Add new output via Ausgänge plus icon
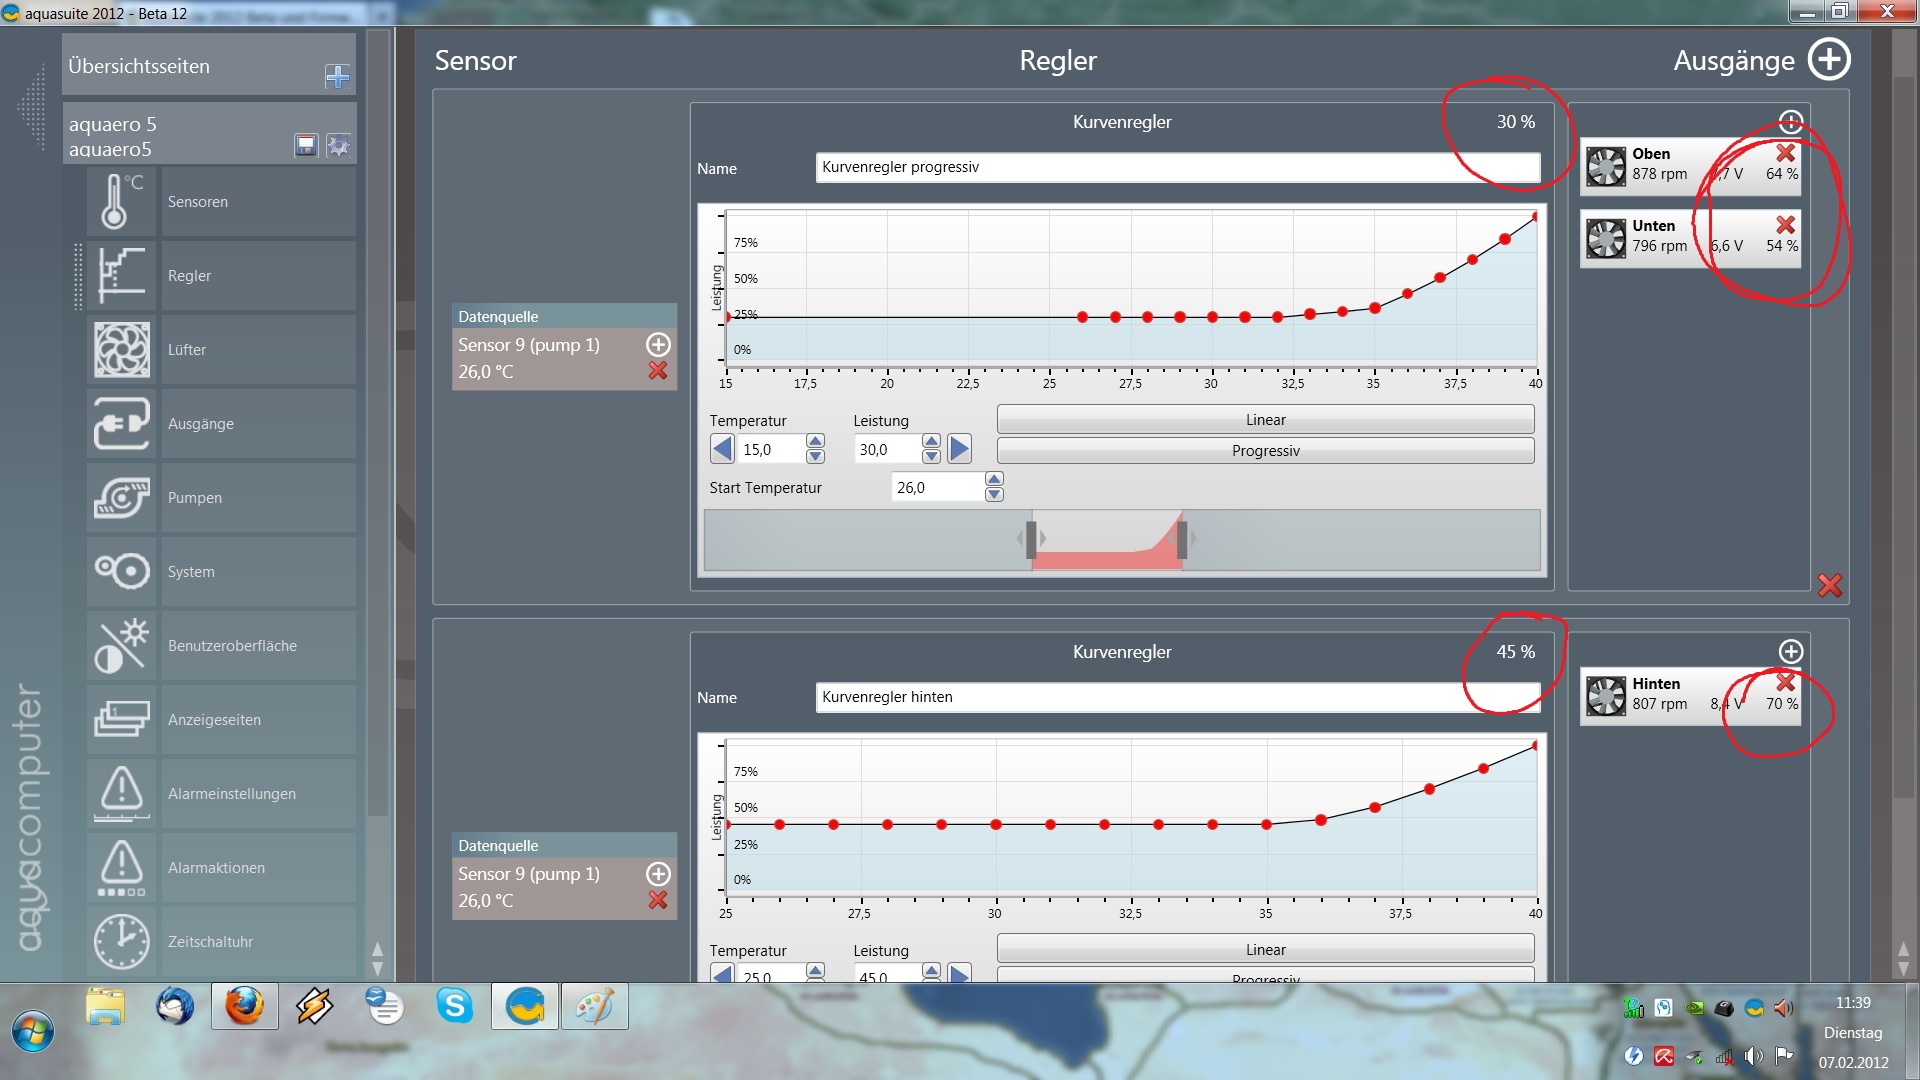This screenshot has height=1080, width=1920. [1829, 60]
